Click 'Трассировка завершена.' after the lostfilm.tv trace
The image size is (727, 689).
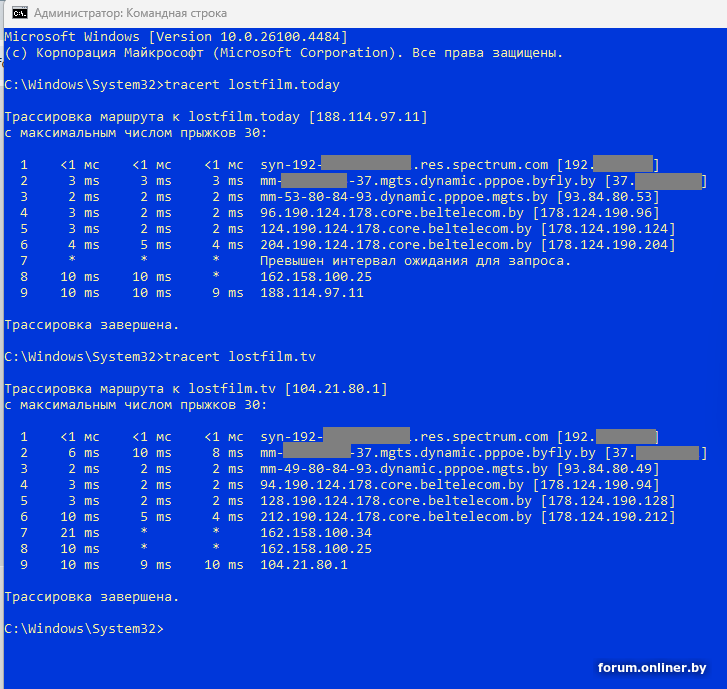pyautogui.click(x=92, y=597)
